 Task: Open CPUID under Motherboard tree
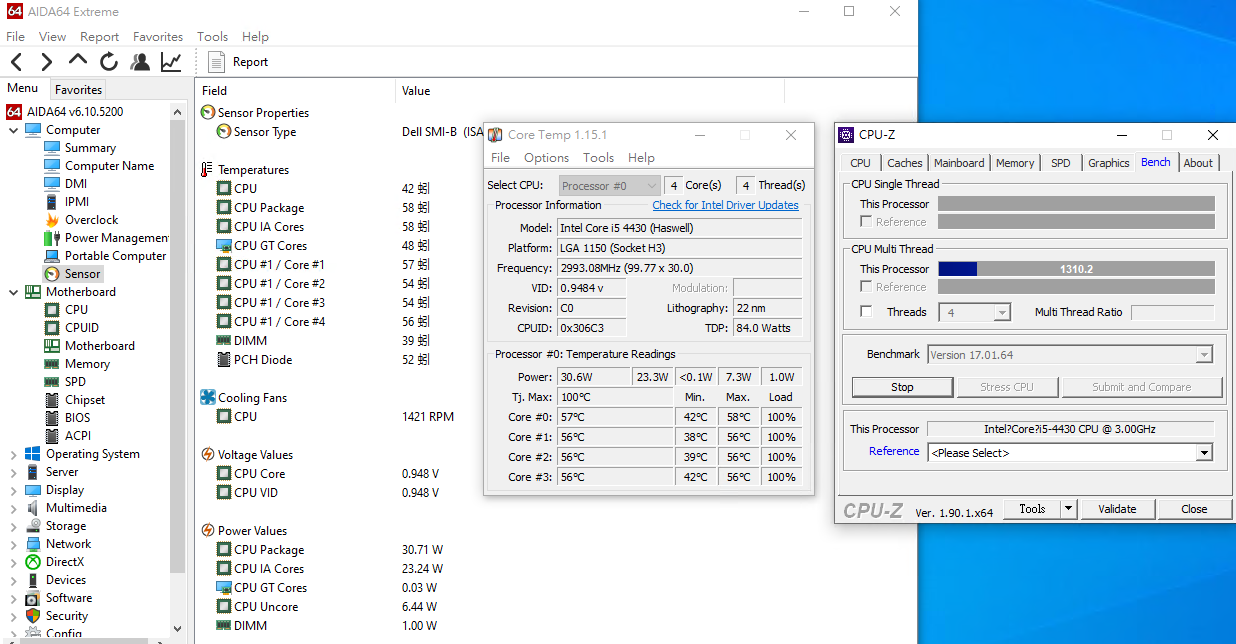(x=82, y=328)
